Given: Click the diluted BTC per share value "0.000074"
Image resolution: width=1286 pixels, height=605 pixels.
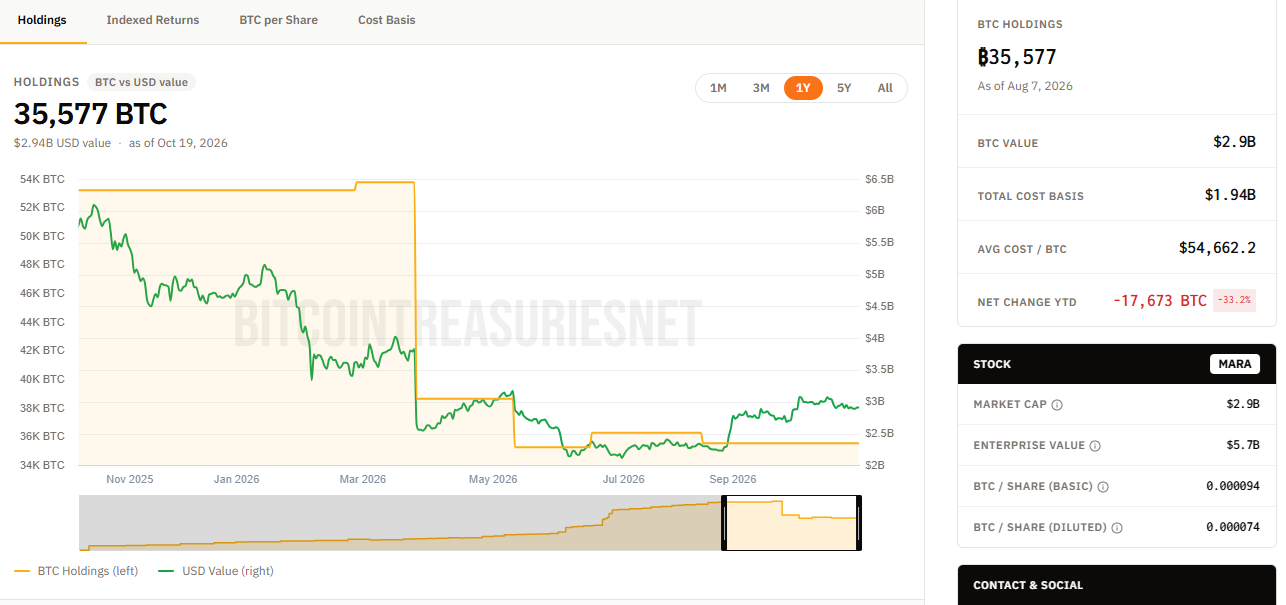Looking at the screenshot, I should point(1233,527).
